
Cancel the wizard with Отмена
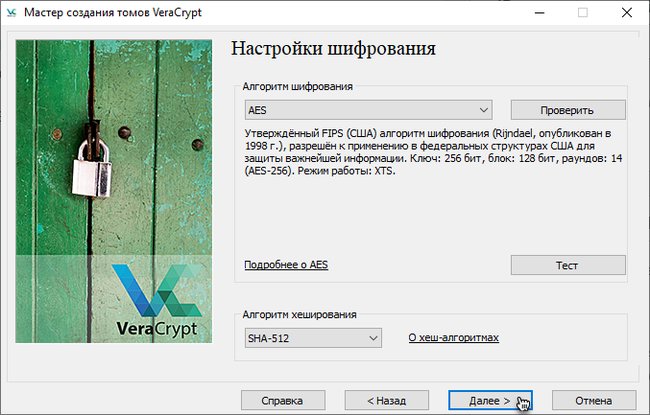(594, 400)
